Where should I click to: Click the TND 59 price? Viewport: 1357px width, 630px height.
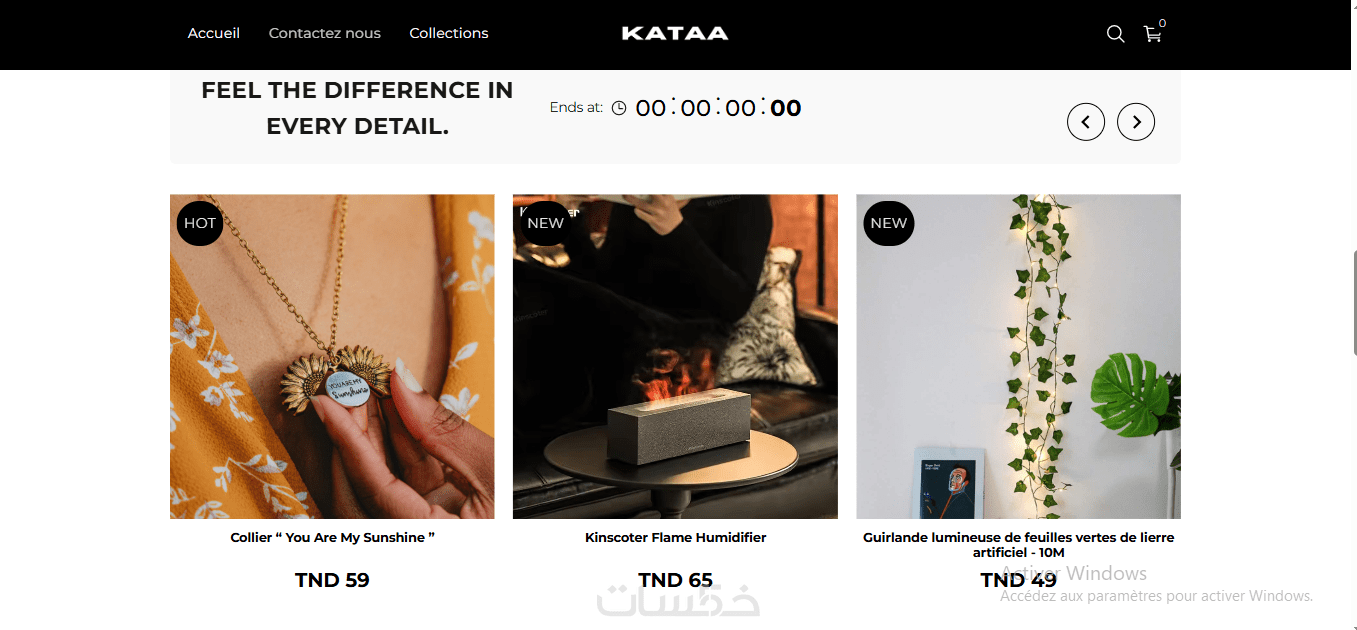(332, 580)
